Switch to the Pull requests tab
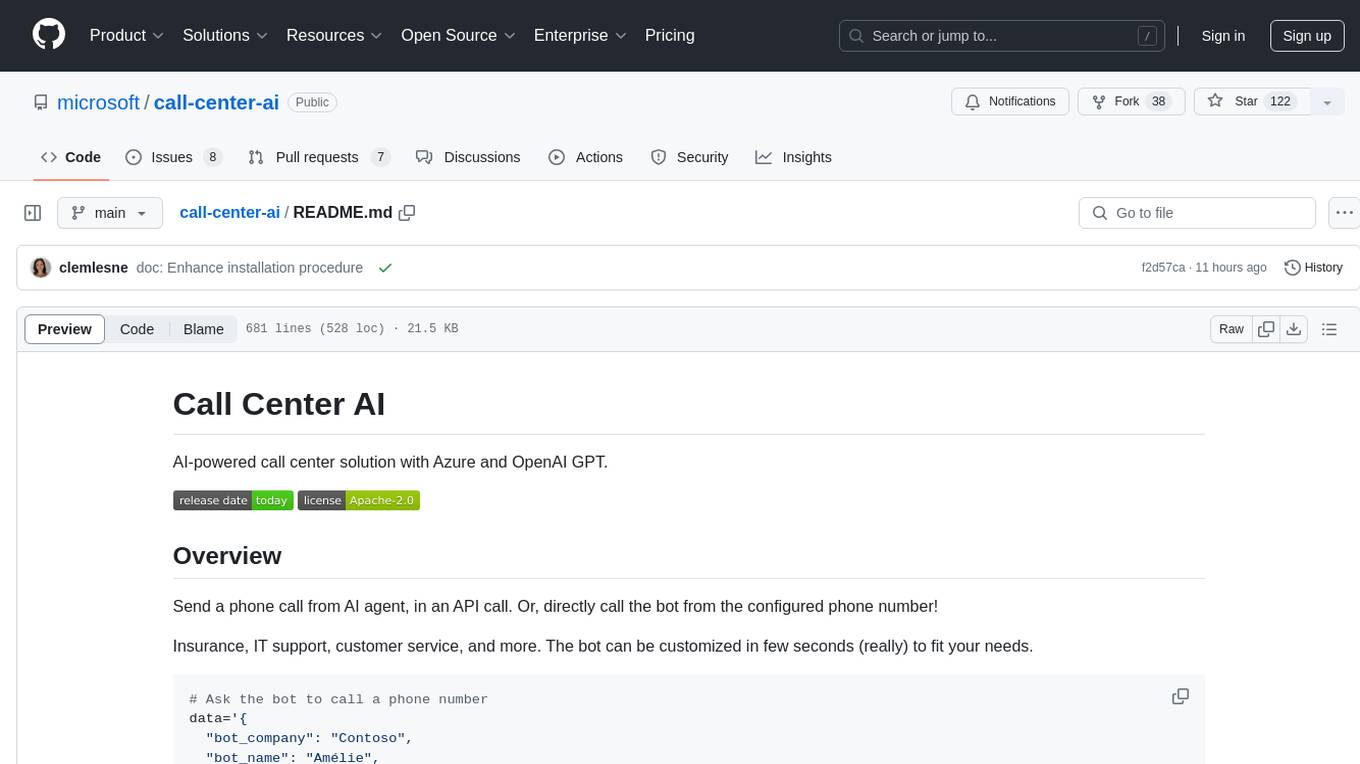1360x764 pixels. point(318,157)
